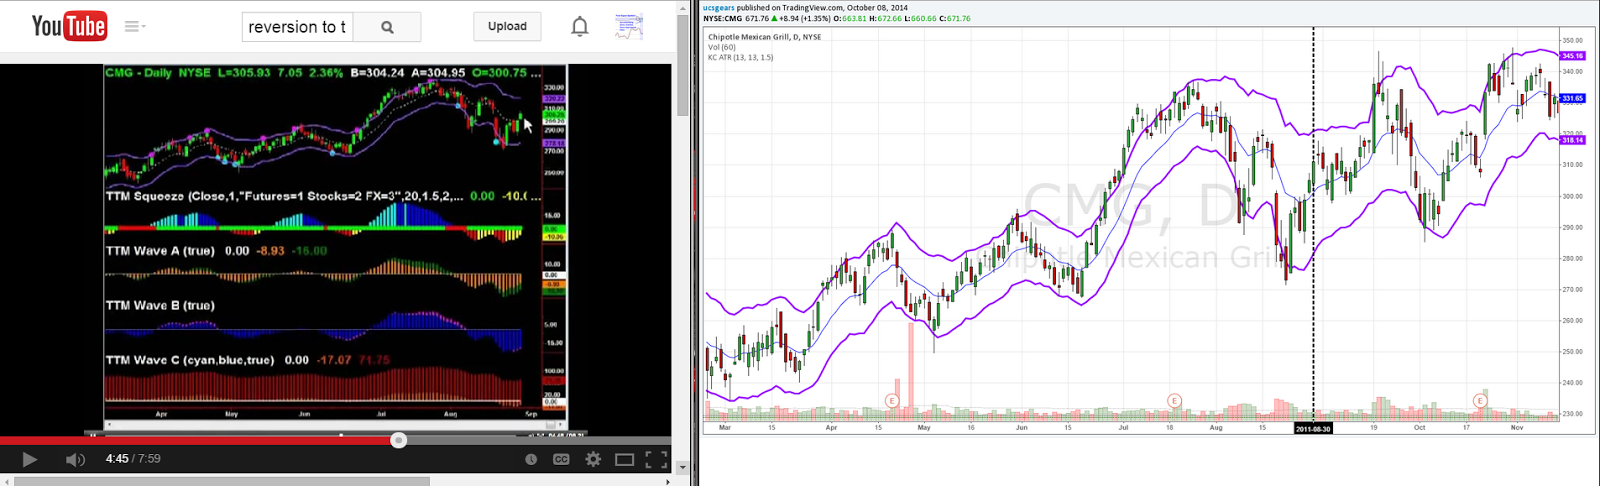Click the 4:45 / 7:59 time display
The width and height of the screenshot is (1600, 486).
pyautogui.click(x=133, y=459)
